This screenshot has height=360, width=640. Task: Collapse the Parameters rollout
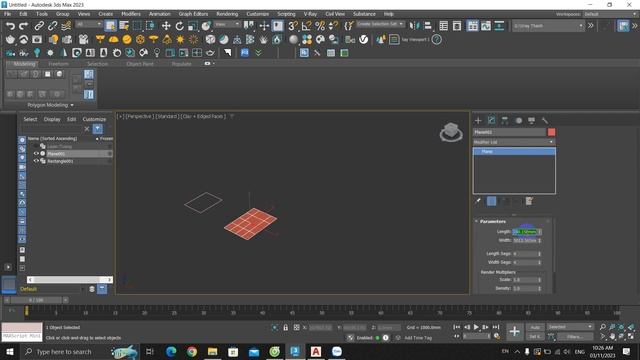[x=492, y=221]
